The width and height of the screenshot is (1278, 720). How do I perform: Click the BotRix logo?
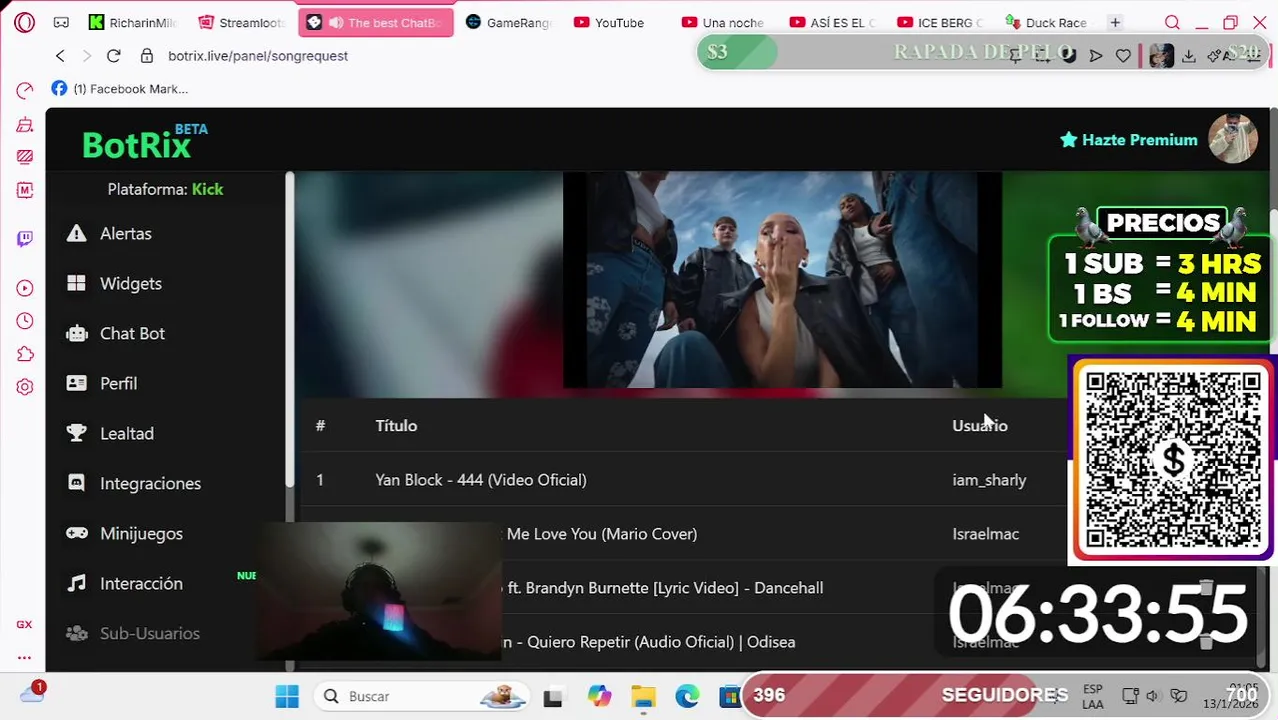[144, 143]
